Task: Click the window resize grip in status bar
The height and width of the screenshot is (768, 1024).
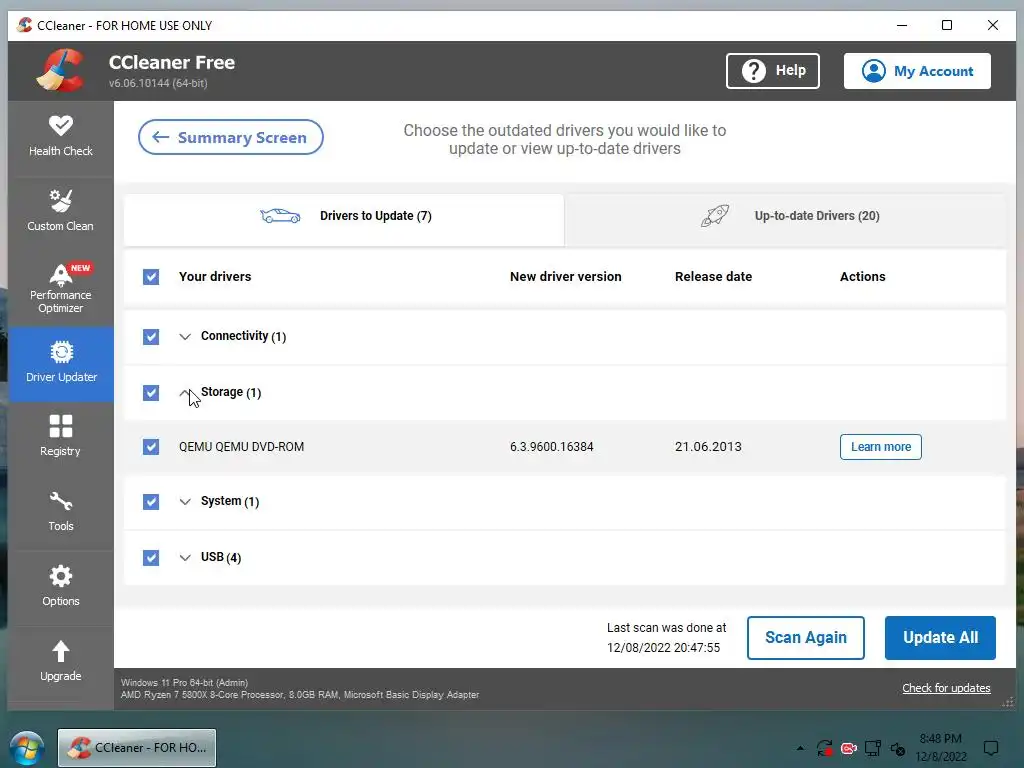Action: pos(1008,703)
